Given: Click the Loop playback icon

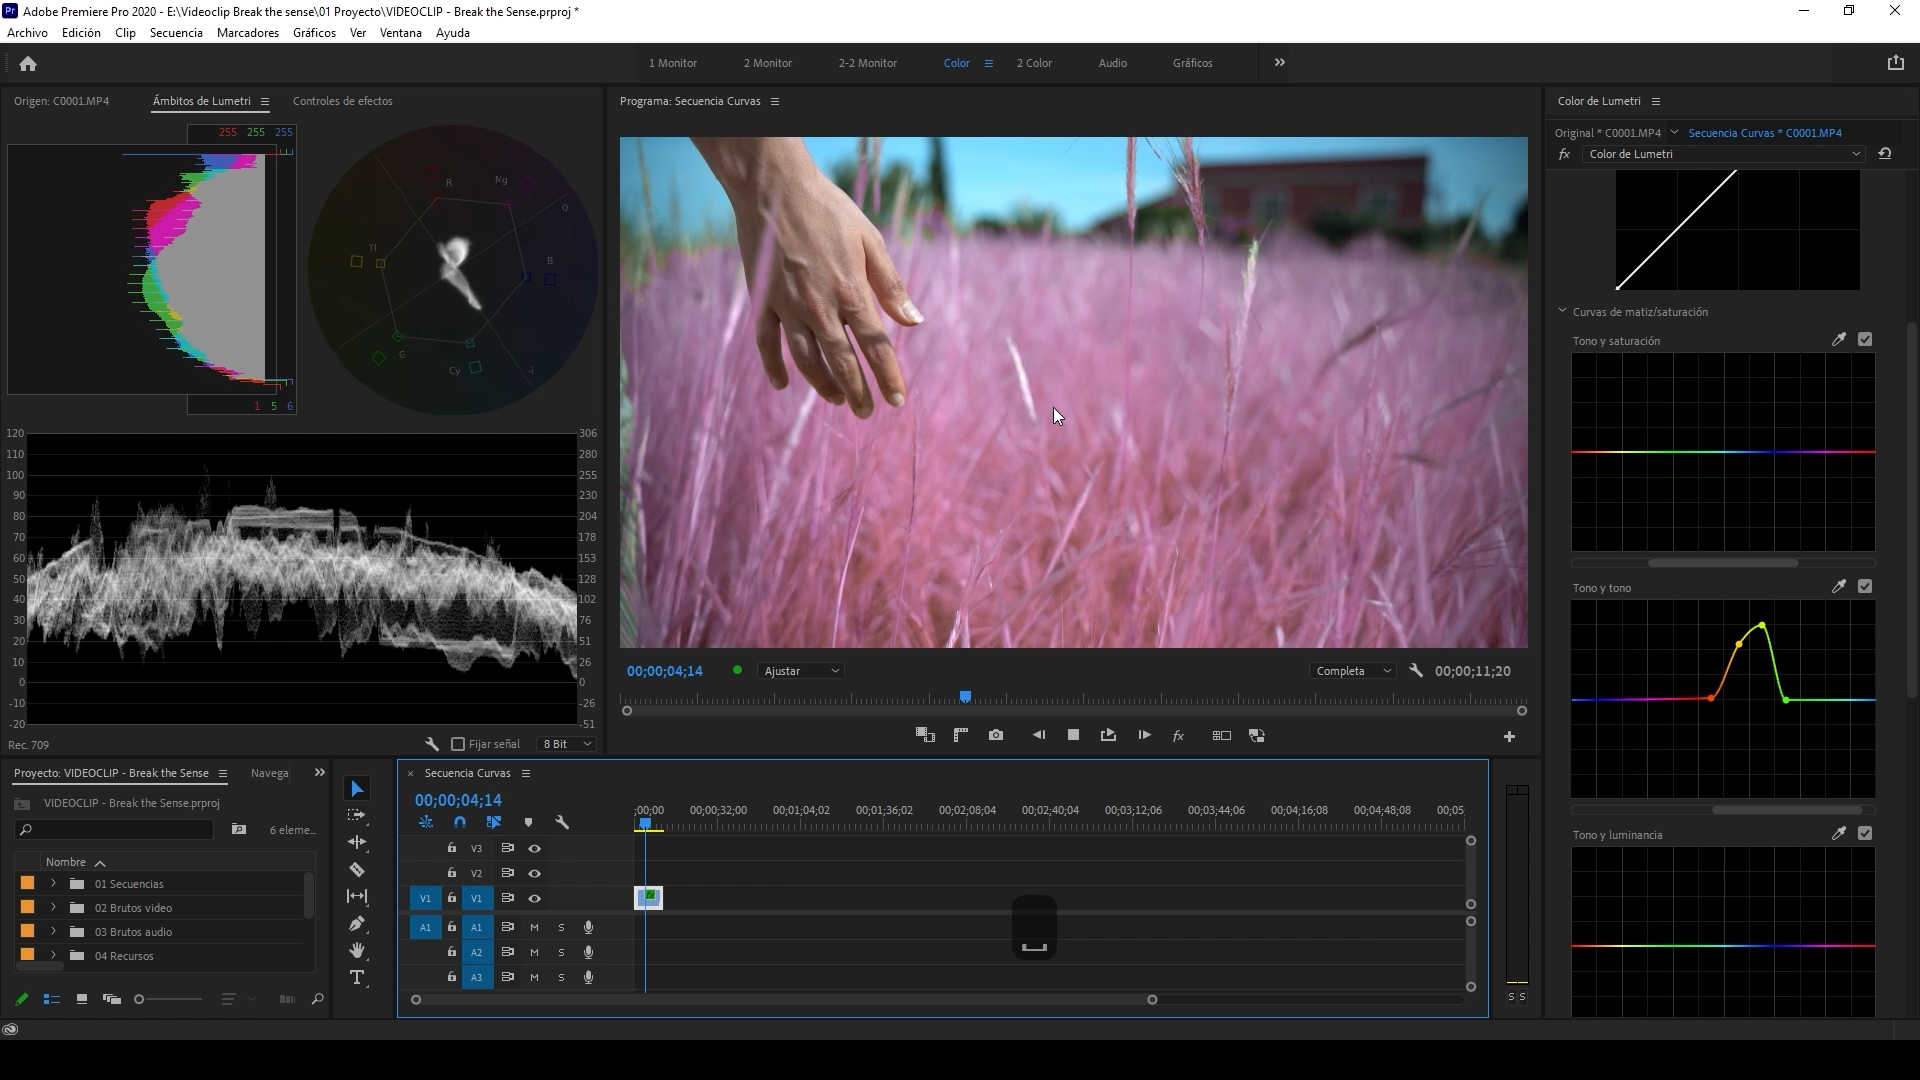Looking at the screenshot, I should click(x=1108, y=735).
